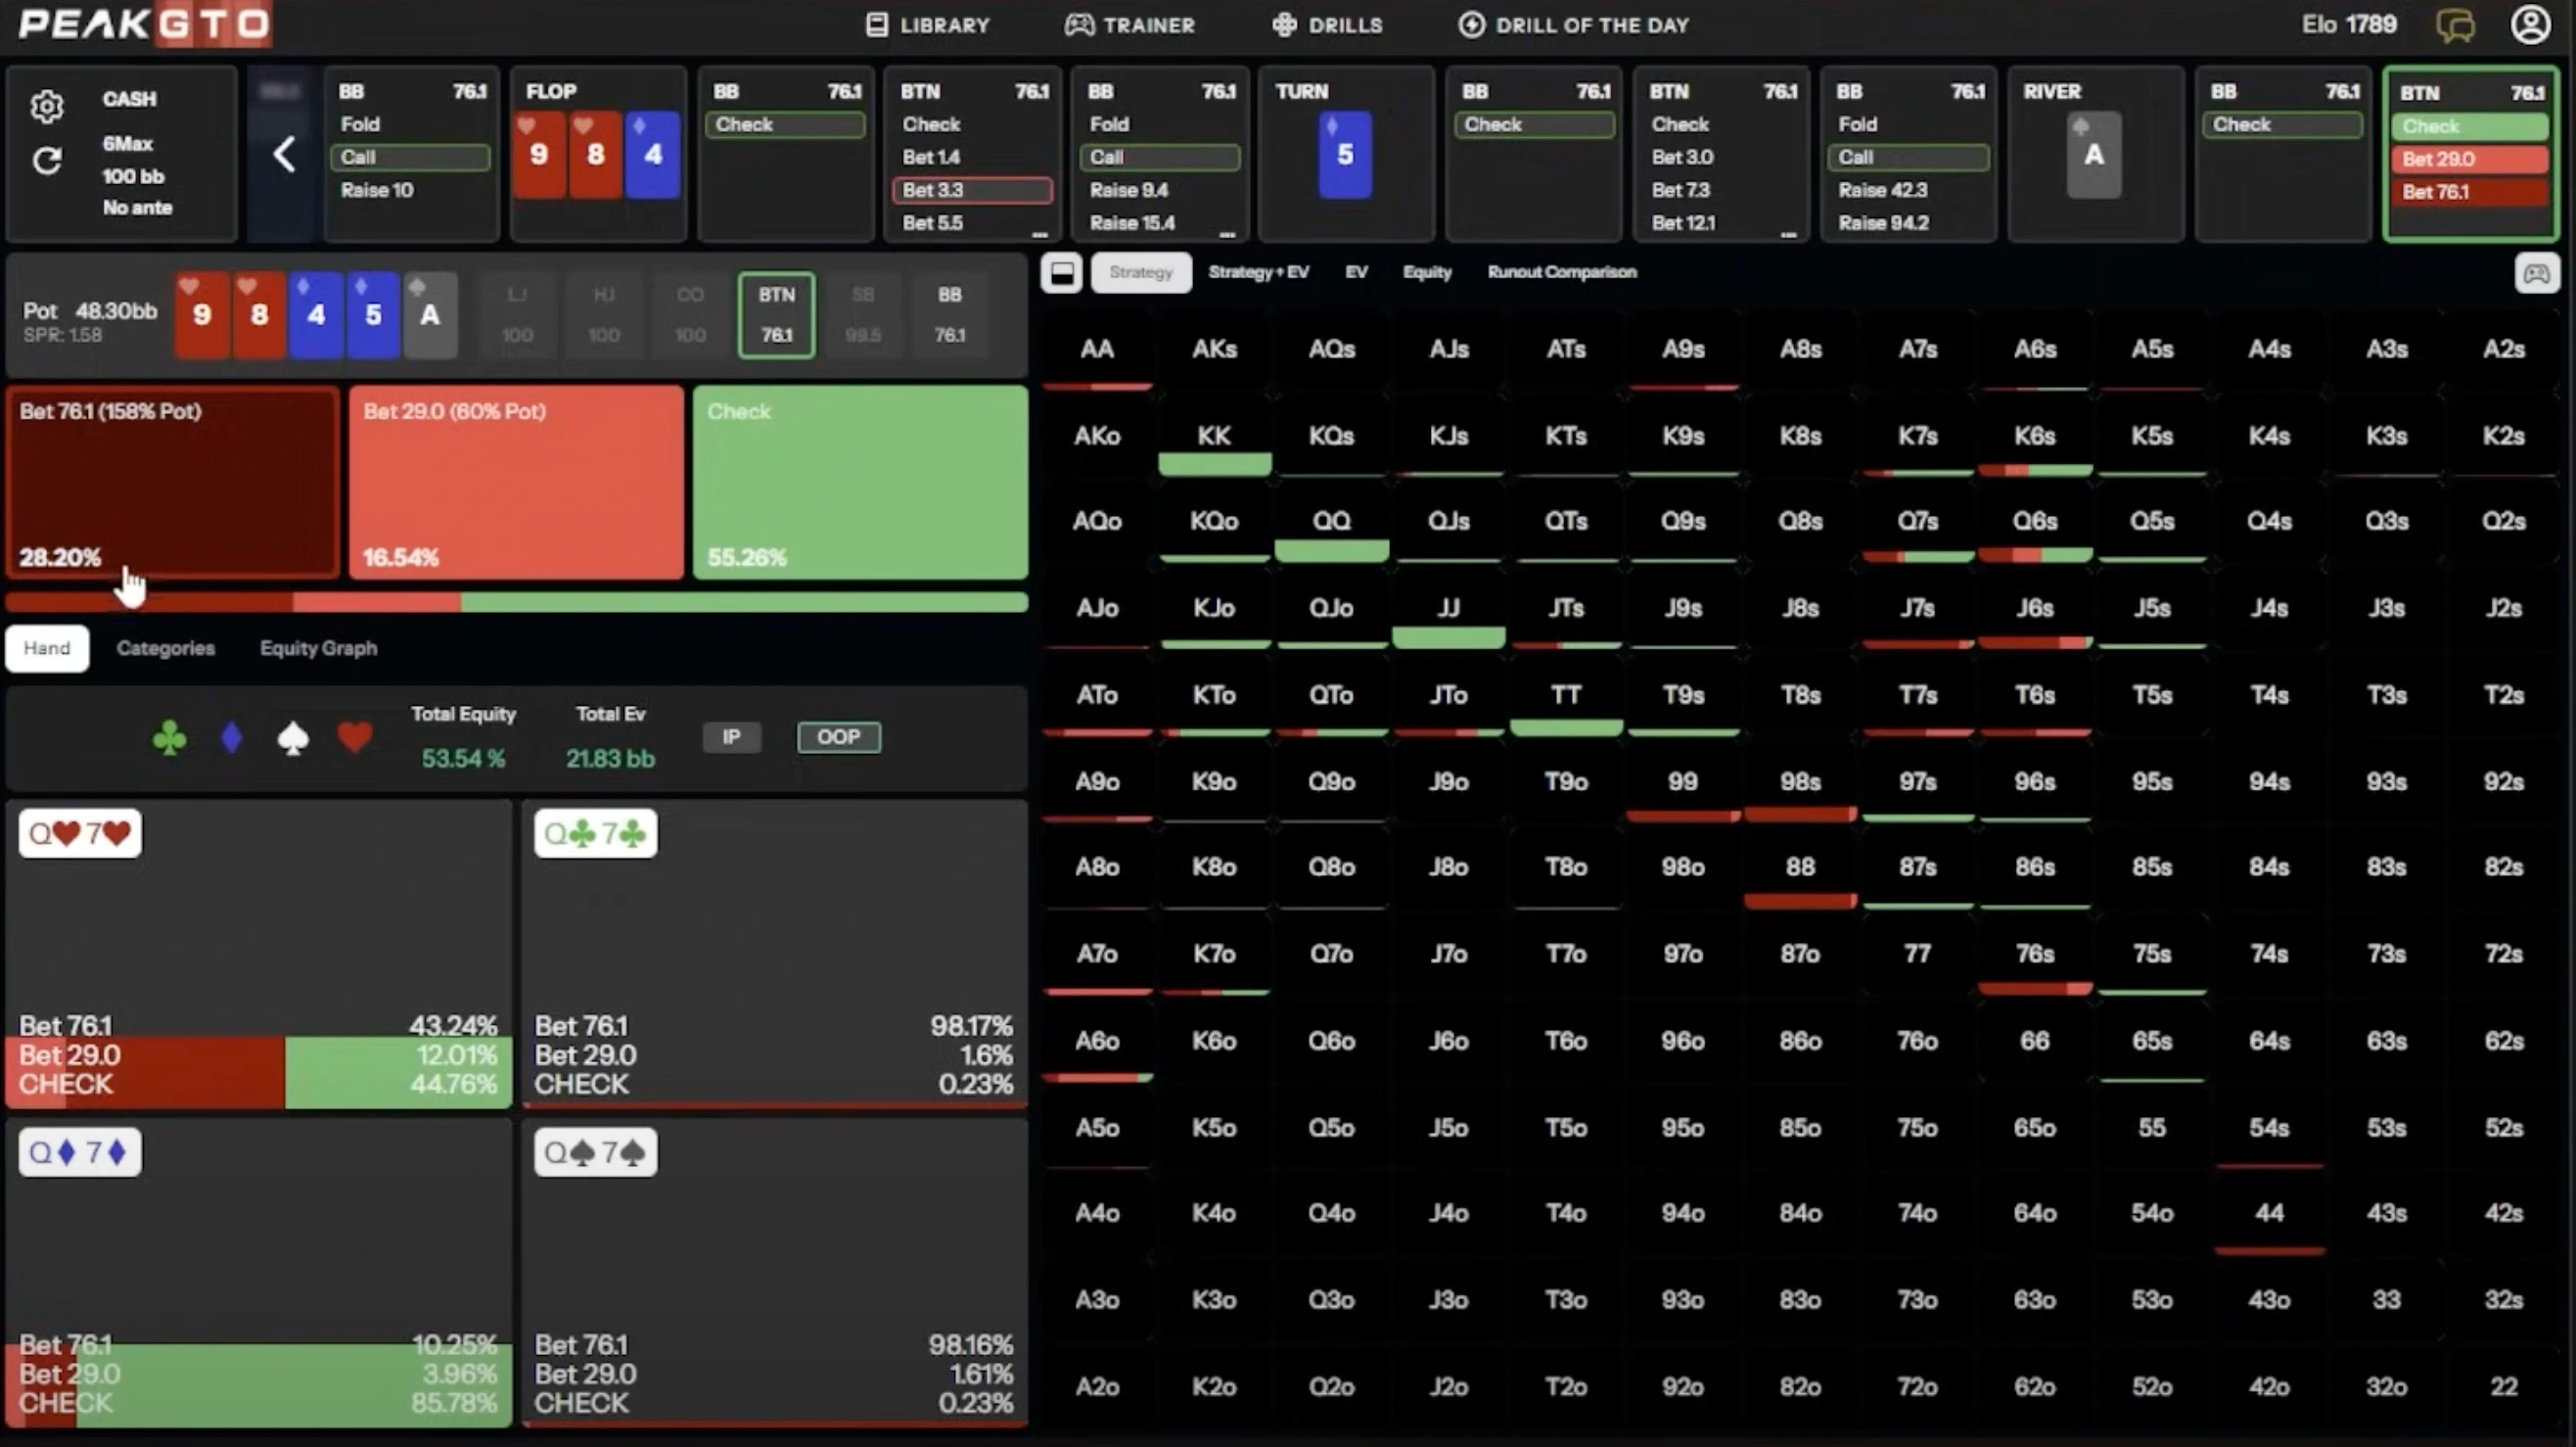Filter by clubs suit icon
This screenshot has width=2576, height=1447.
pos(169,738)
